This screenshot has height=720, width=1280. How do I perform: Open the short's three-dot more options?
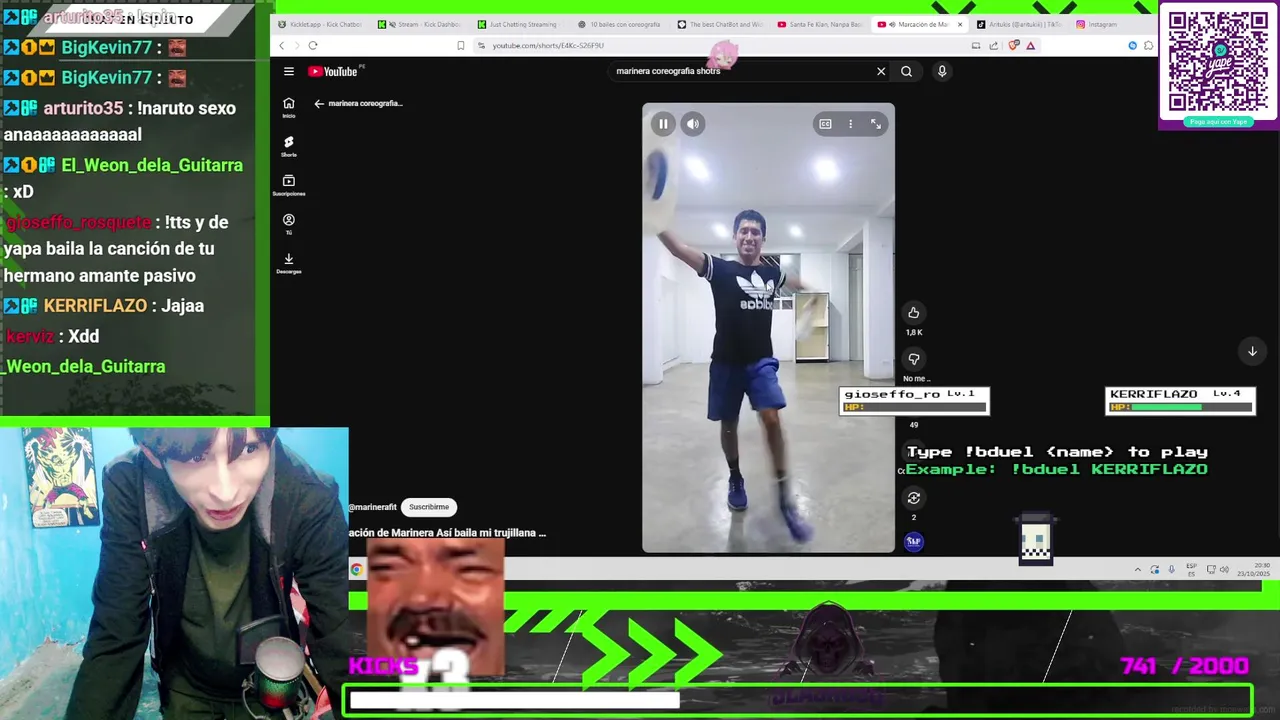[x=850, y=124]
